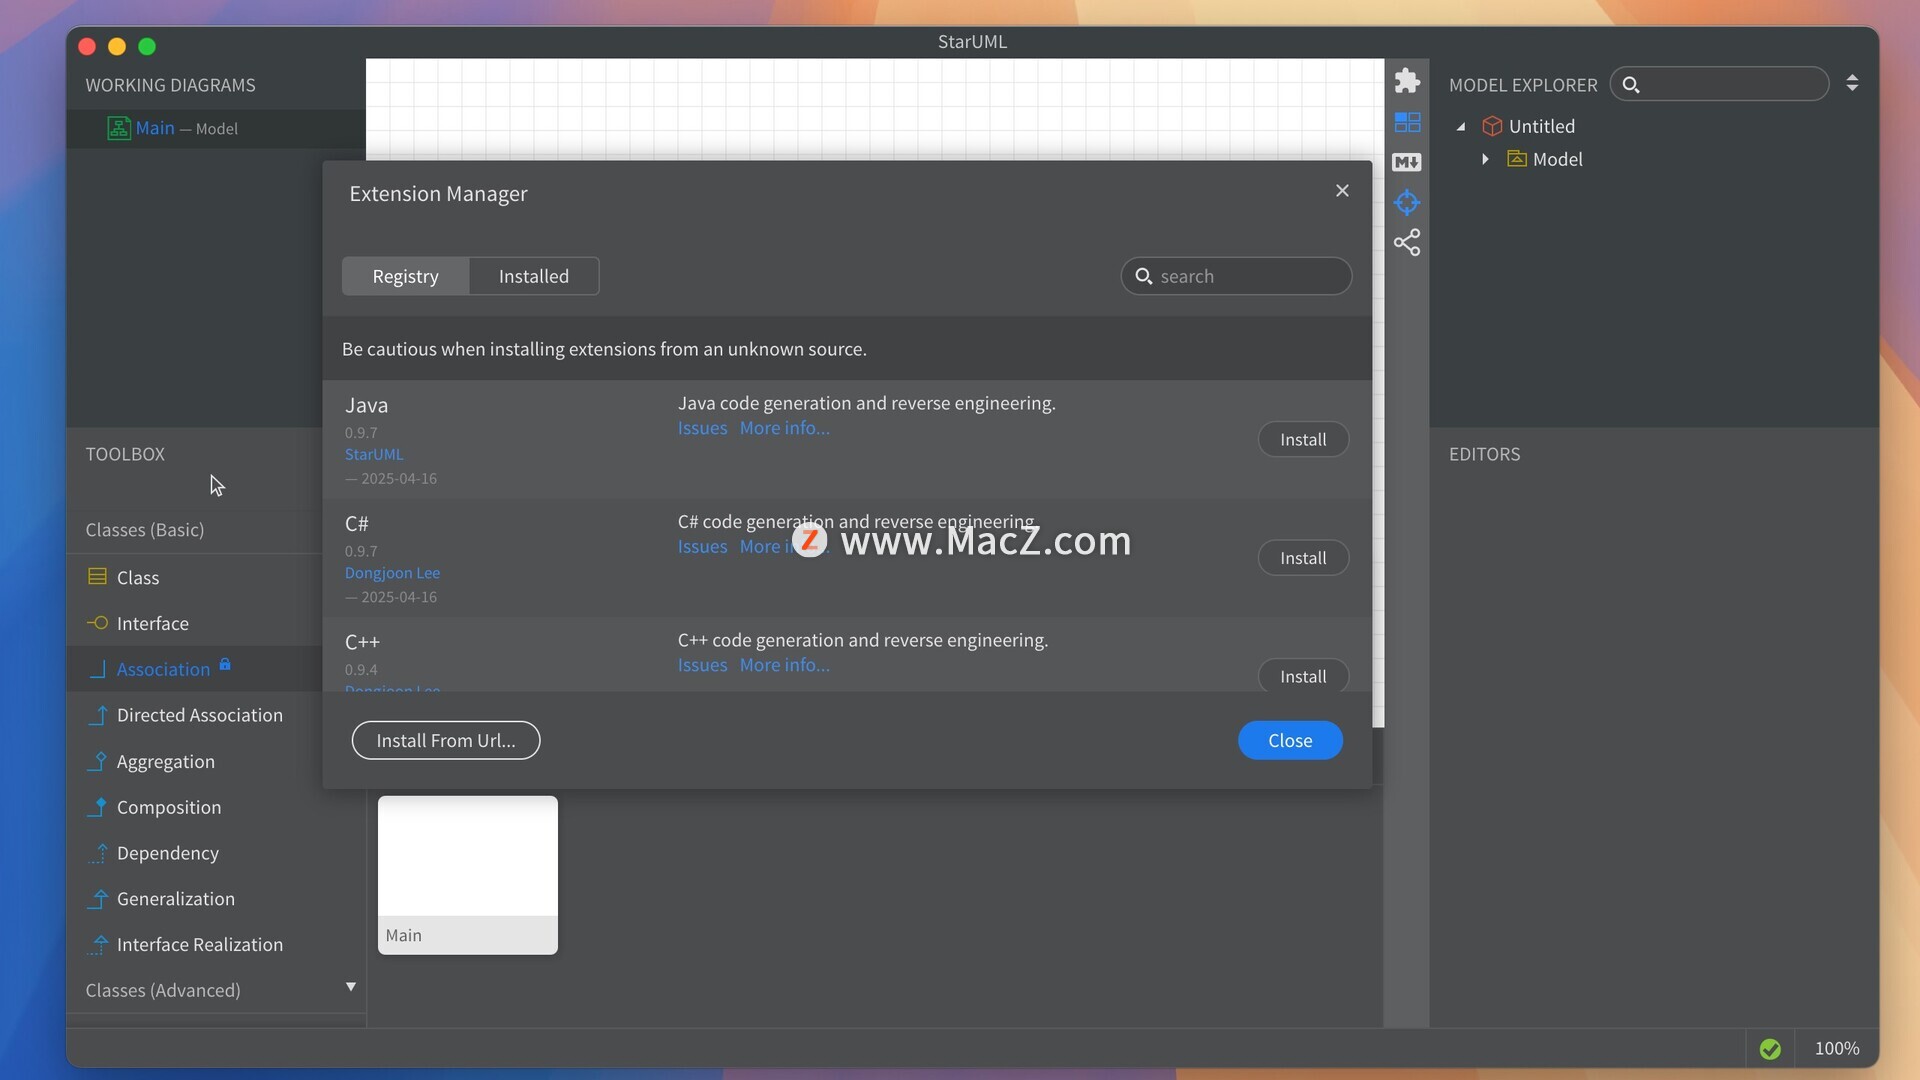Click the crosshair navigator icon in sidebar
Screen dimensions: 1920x1080
1407,202
